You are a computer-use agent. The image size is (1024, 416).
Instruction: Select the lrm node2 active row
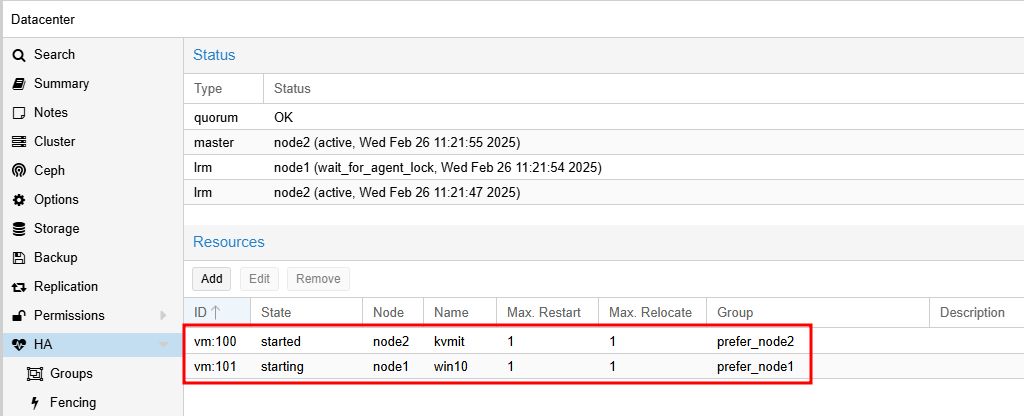point(604,193)
